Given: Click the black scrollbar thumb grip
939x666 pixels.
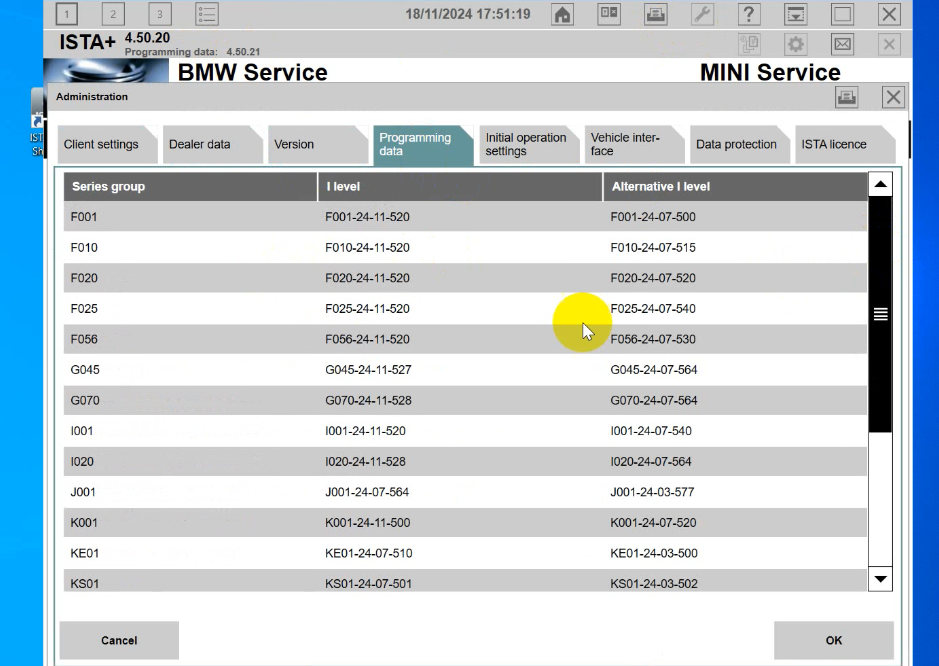Looking at the screenshot, I should point(880,314).
